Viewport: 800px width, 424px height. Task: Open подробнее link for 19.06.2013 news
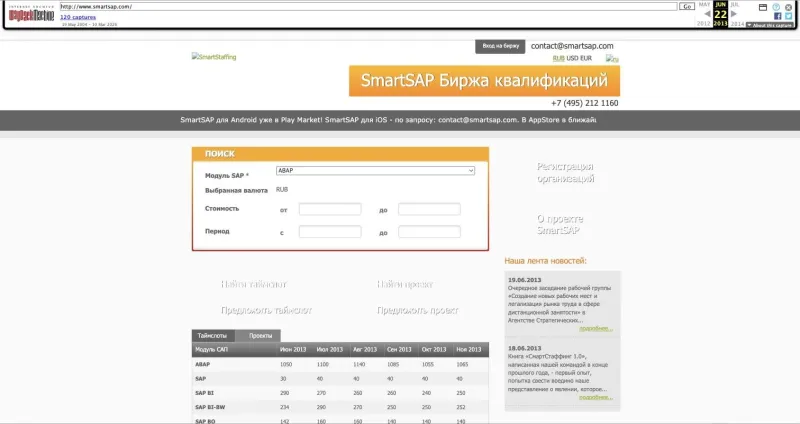596,329
